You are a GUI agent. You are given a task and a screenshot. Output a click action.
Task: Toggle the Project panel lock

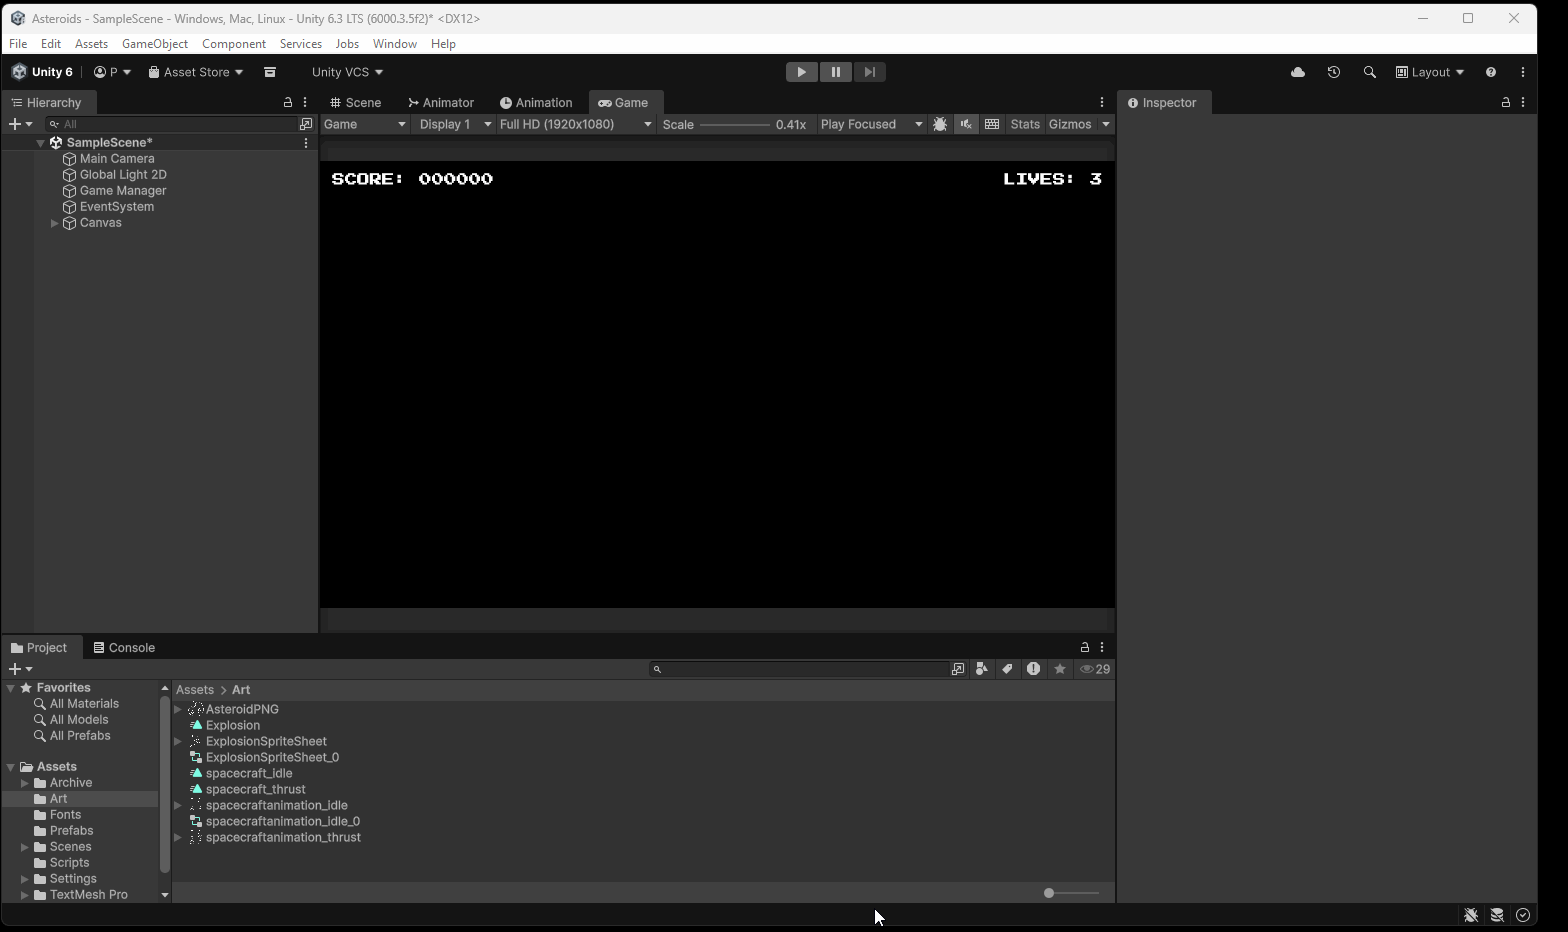pyautogui.click(x=1085, y=647)
